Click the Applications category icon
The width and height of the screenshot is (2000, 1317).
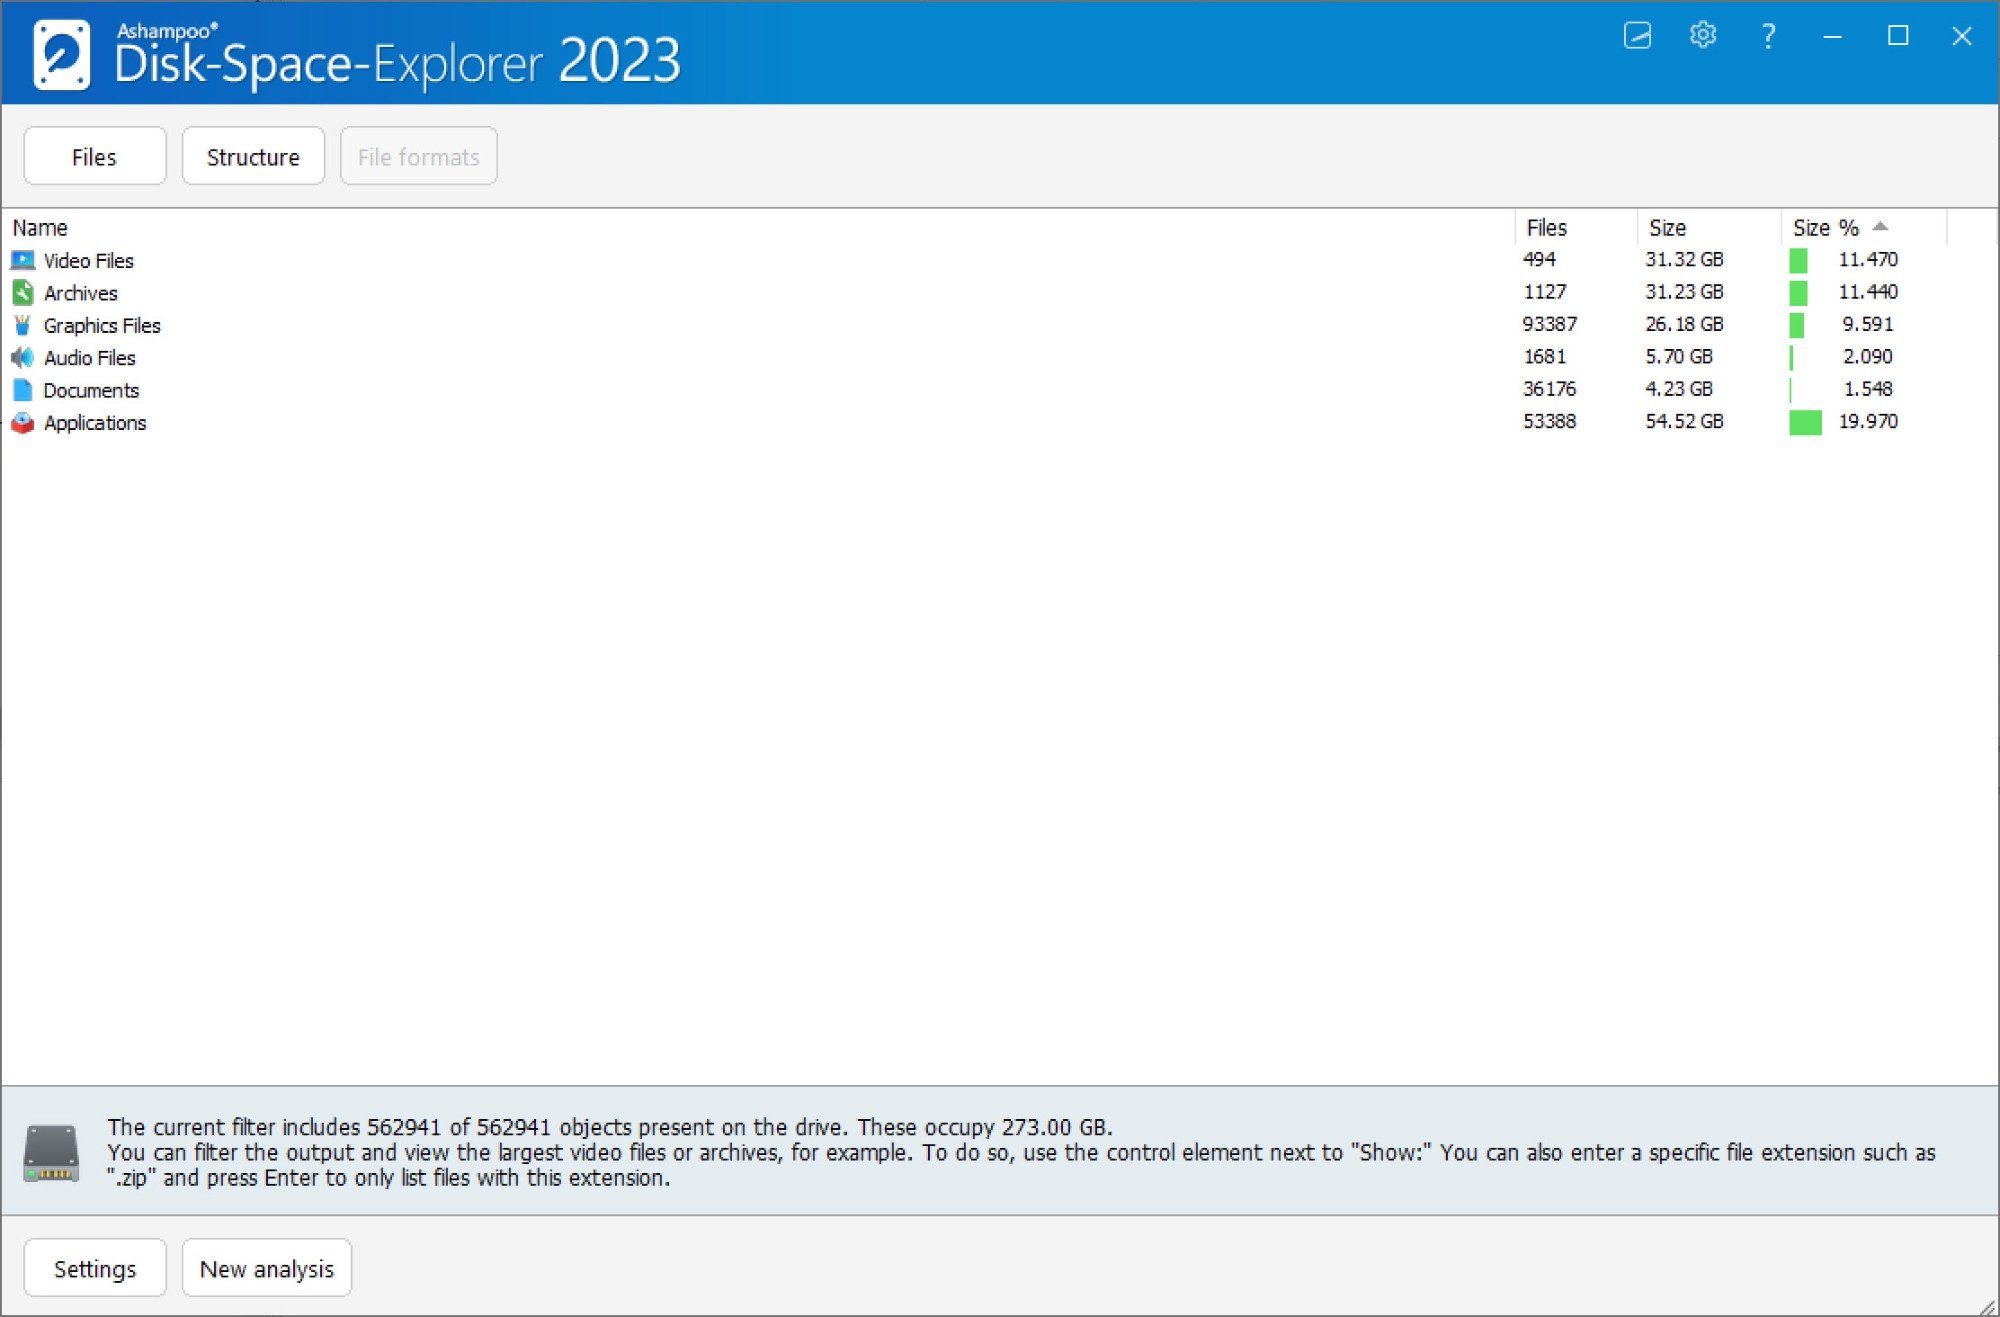click(x=22, y=423)
